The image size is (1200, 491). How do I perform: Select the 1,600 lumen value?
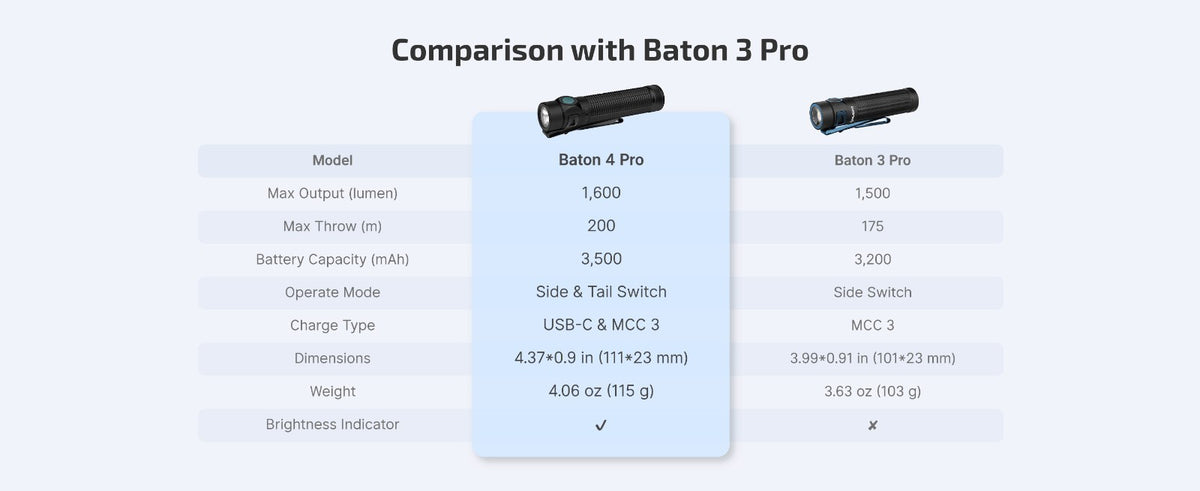[601, 193]
